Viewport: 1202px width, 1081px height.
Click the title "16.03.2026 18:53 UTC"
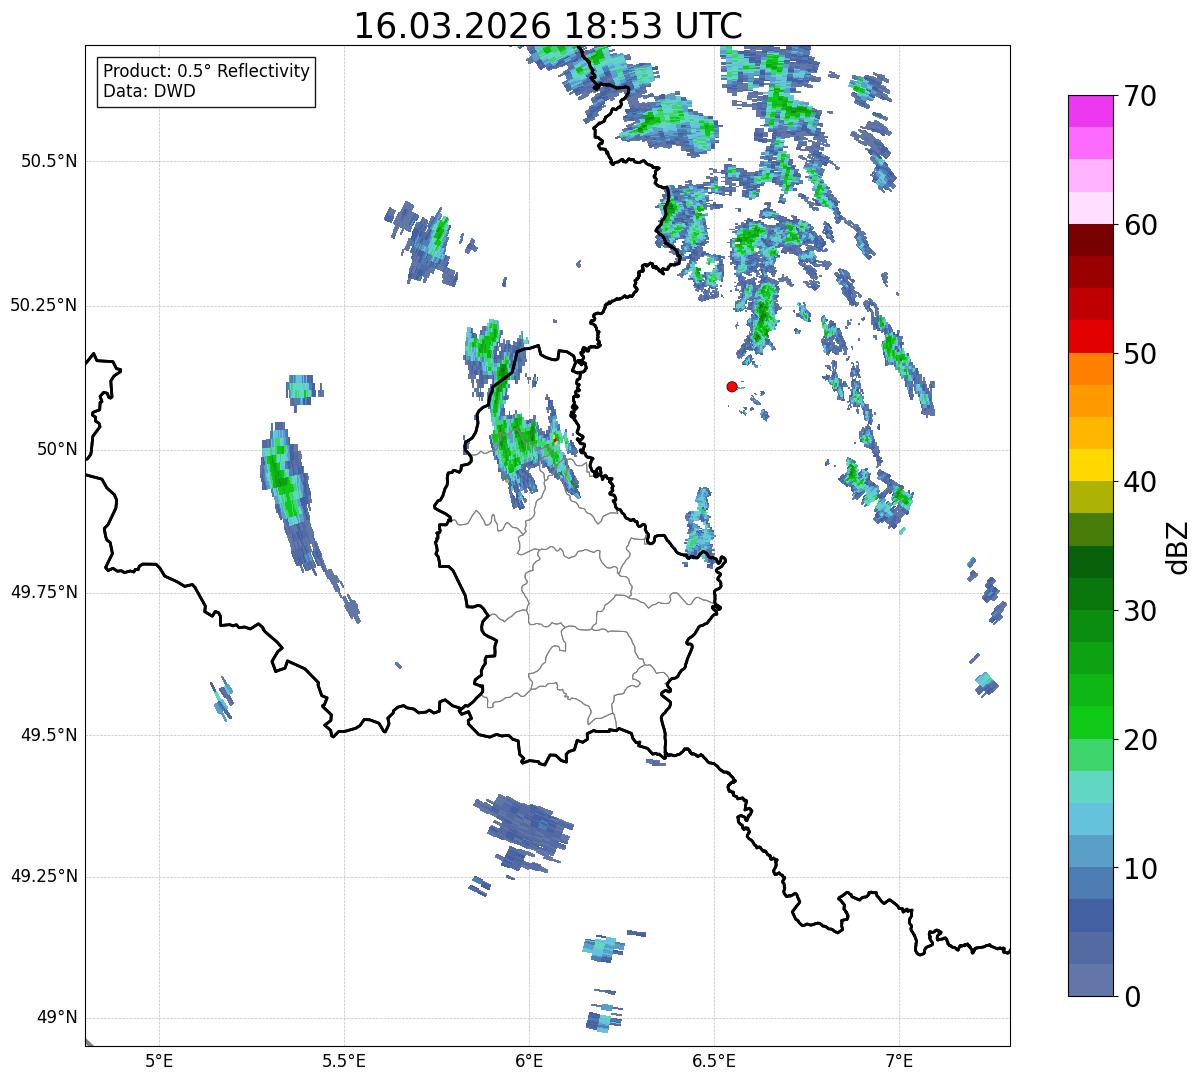548,26
